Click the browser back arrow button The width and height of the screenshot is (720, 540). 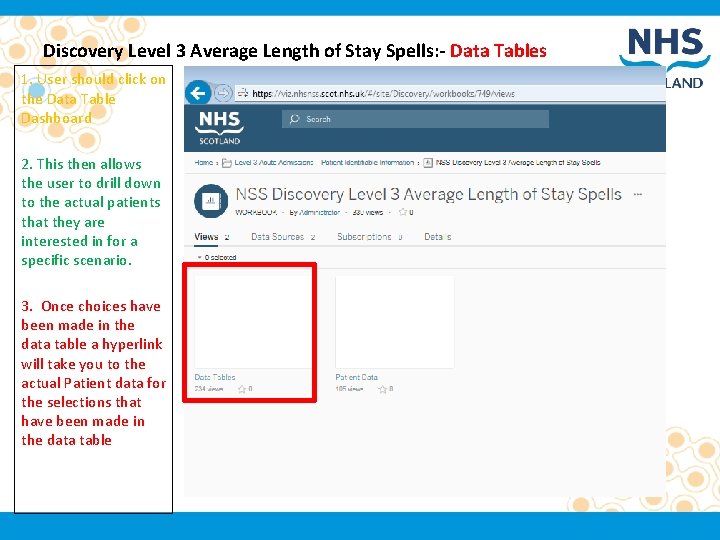[x=198, y=94]
